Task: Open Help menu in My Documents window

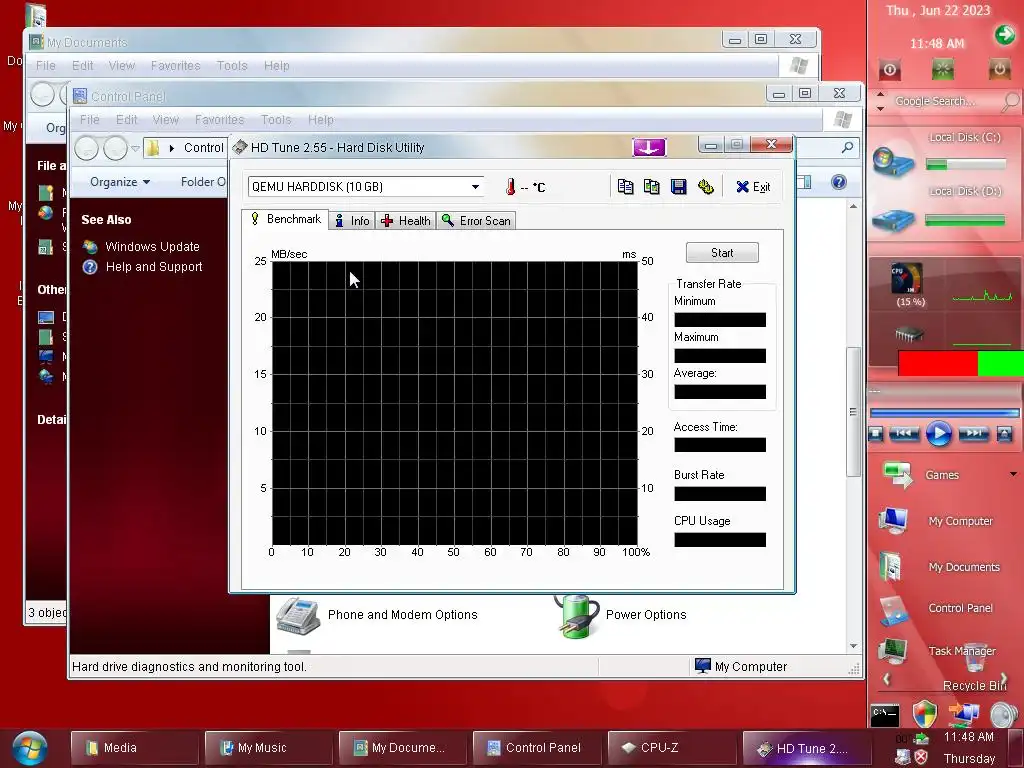Action: 276,65
